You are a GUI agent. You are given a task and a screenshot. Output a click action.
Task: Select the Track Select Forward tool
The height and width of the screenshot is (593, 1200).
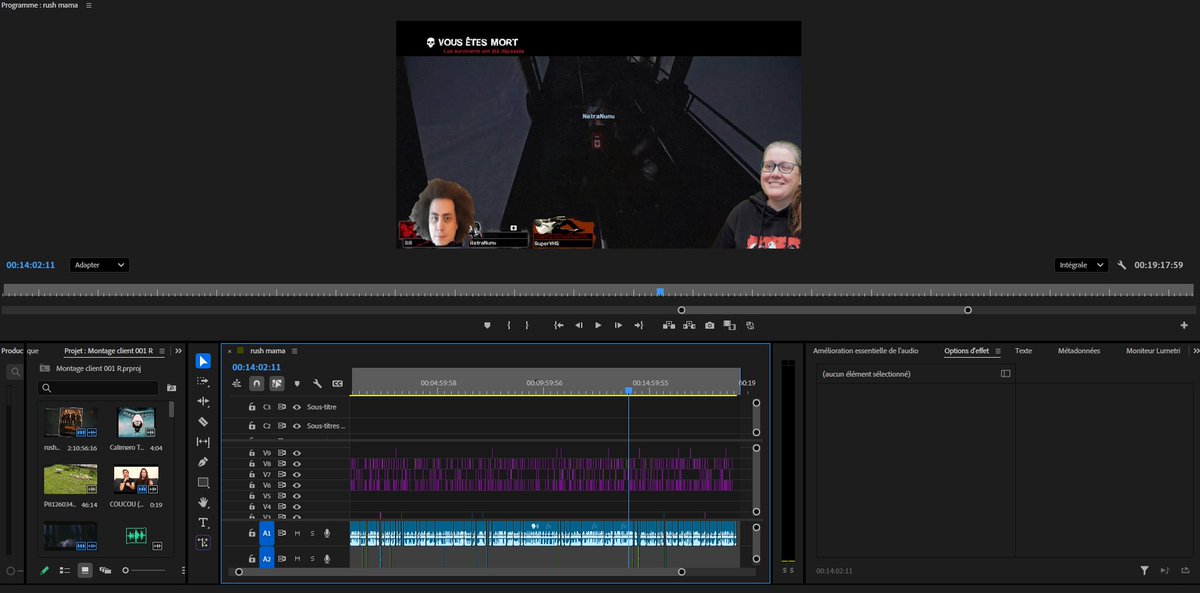click(203, 381)
